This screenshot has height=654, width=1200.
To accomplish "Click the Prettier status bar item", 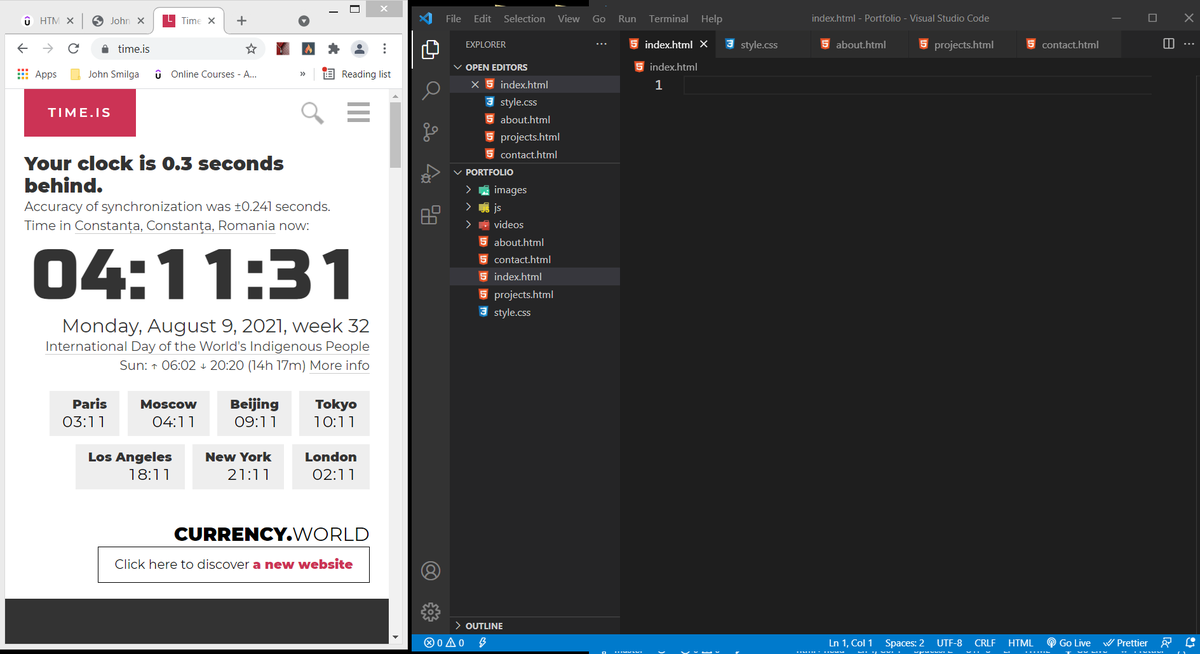I will (x=1125, y=643).
